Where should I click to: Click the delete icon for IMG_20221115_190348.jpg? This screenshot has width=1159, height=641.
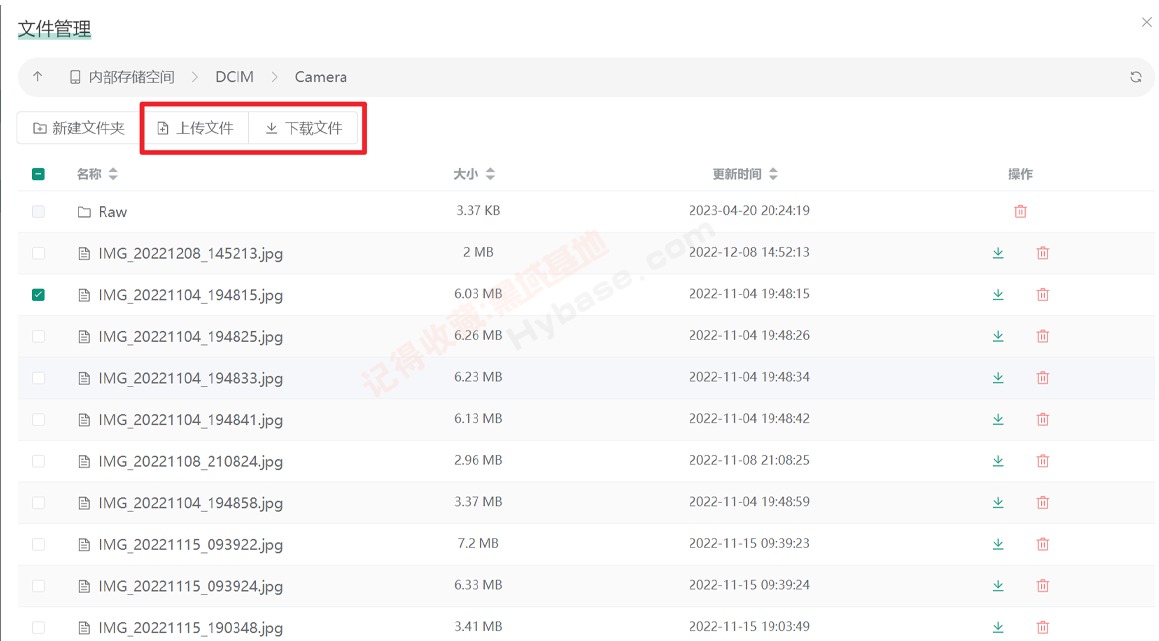(1042, 627)
